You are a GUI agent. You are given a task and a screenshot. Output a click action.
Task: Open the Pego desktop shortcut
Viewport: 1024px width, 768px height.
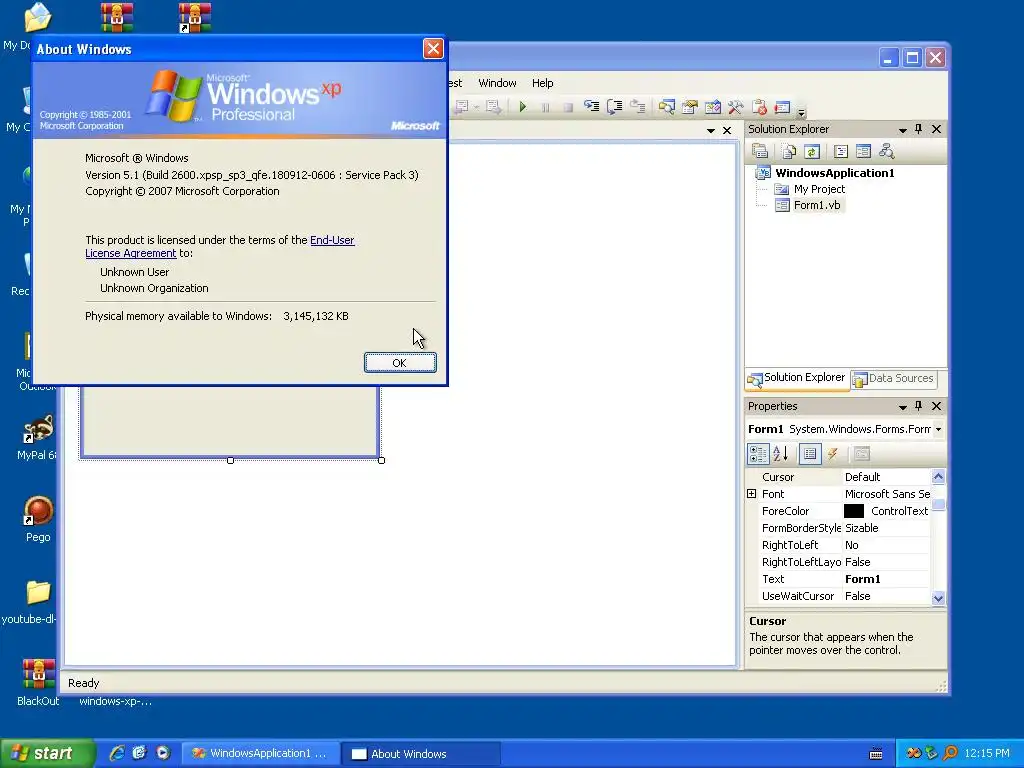click(x=38, y=520)
